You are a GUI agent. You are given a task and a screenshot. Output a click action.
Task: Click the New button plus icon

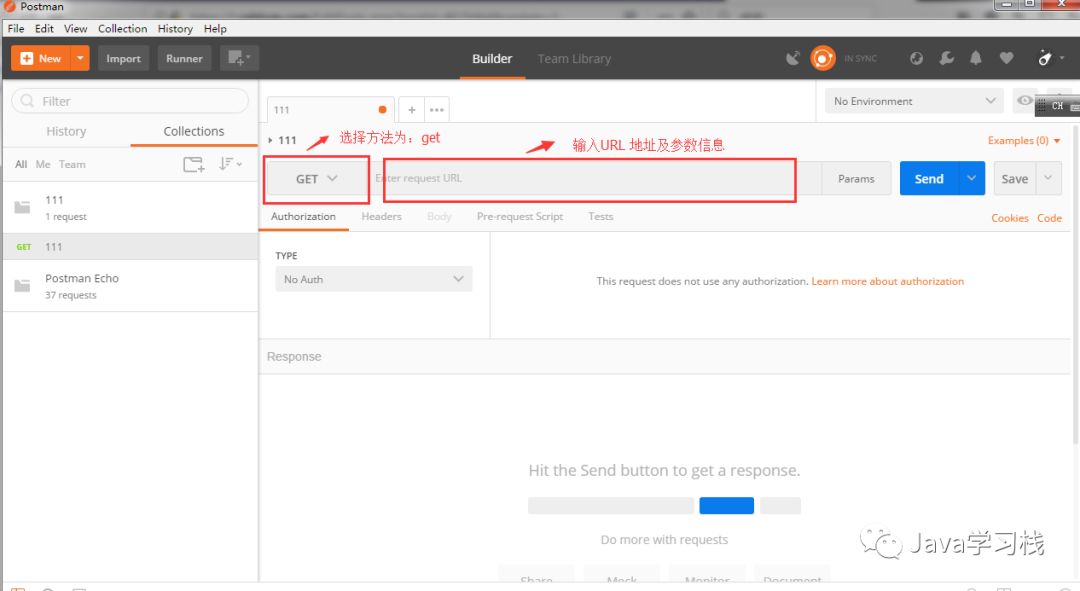27,59
